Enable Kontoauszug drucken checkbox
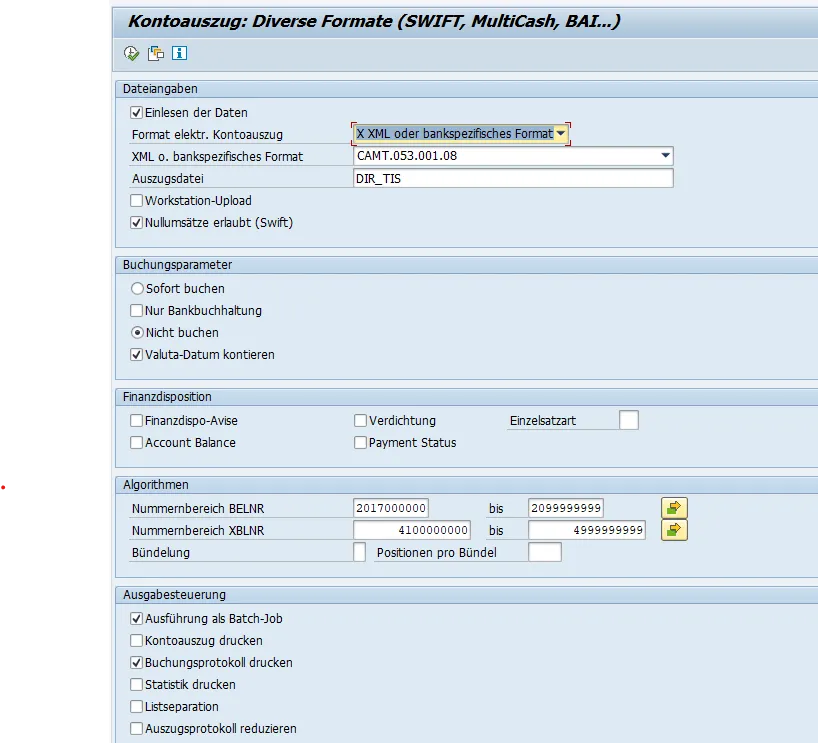The image size is (818, 743). tap(137, 641)
